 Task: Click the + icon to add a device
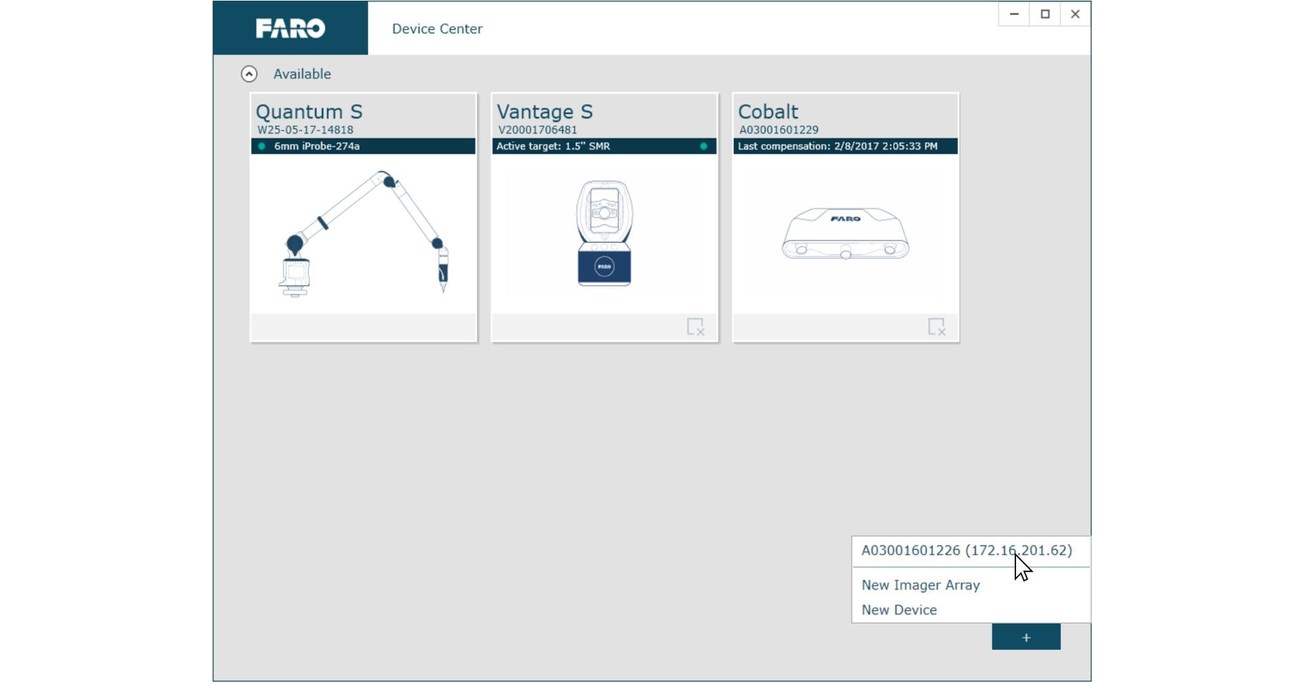pyautogui.click(x=1026, y=636)
